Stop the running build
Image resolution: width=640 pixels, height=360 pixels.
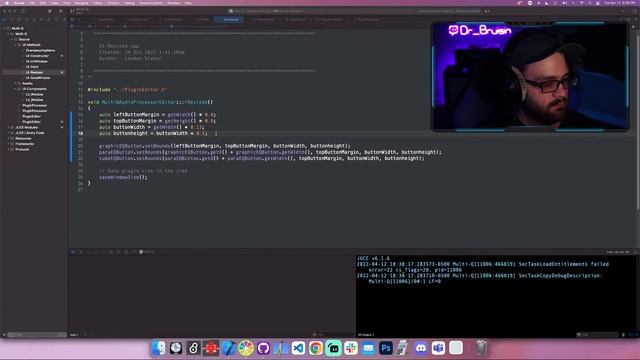50,11
